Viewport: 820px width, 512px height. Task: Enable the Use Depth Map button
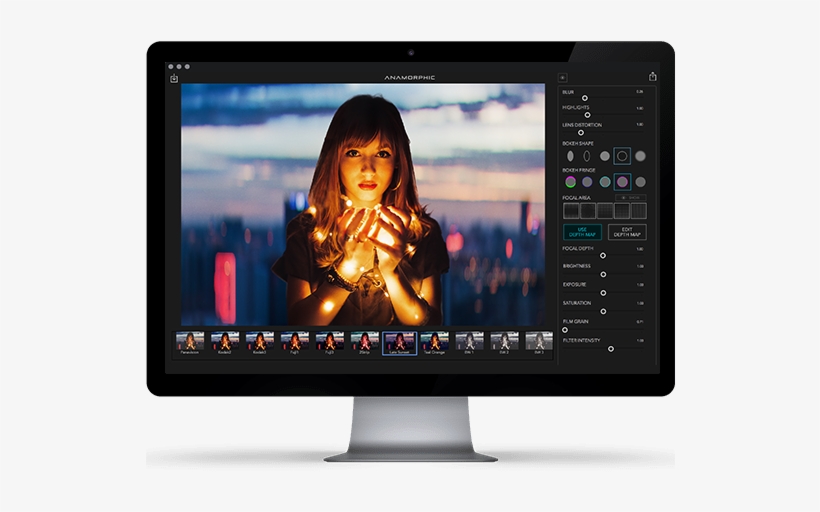[582, 232]
